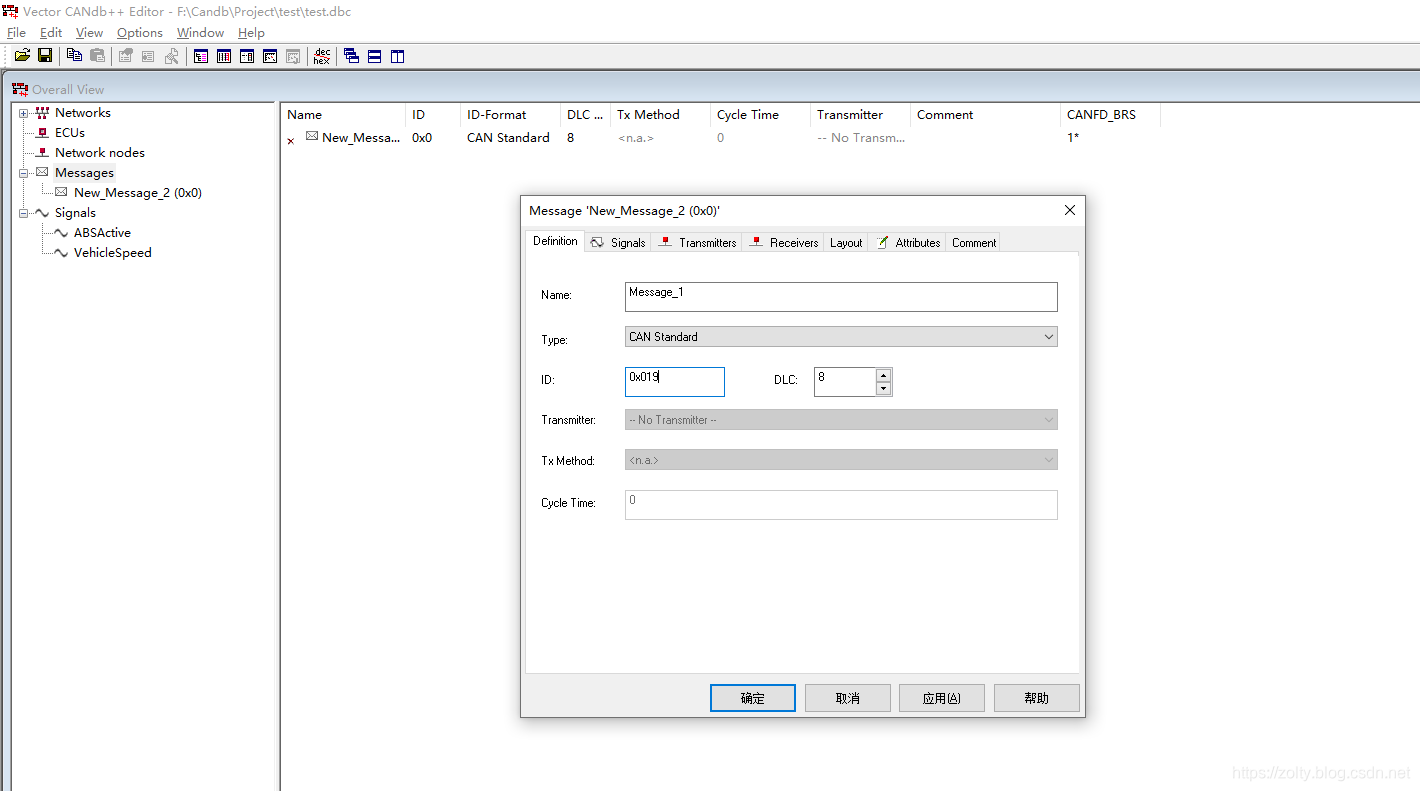Tile windows vertically via toolbar icon
Image resolution: width=1420 pixels, height=791 pixels.
(x=397, y=56)
